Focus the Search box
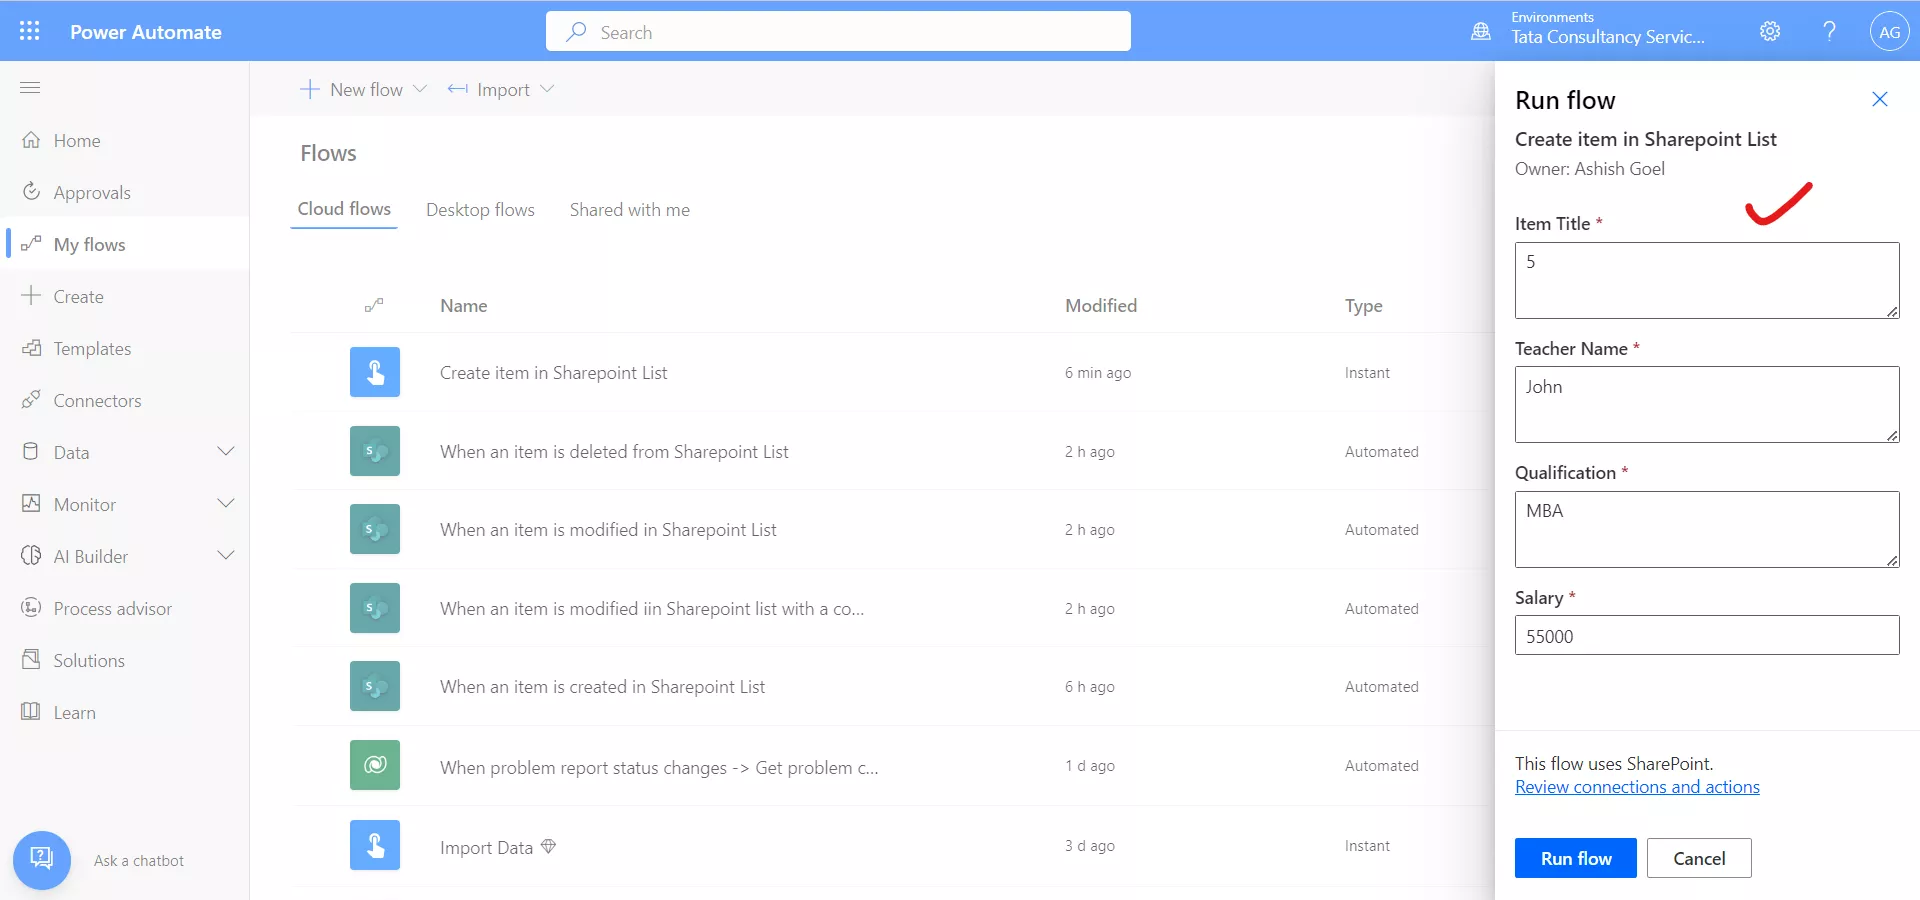 point(838,31)
